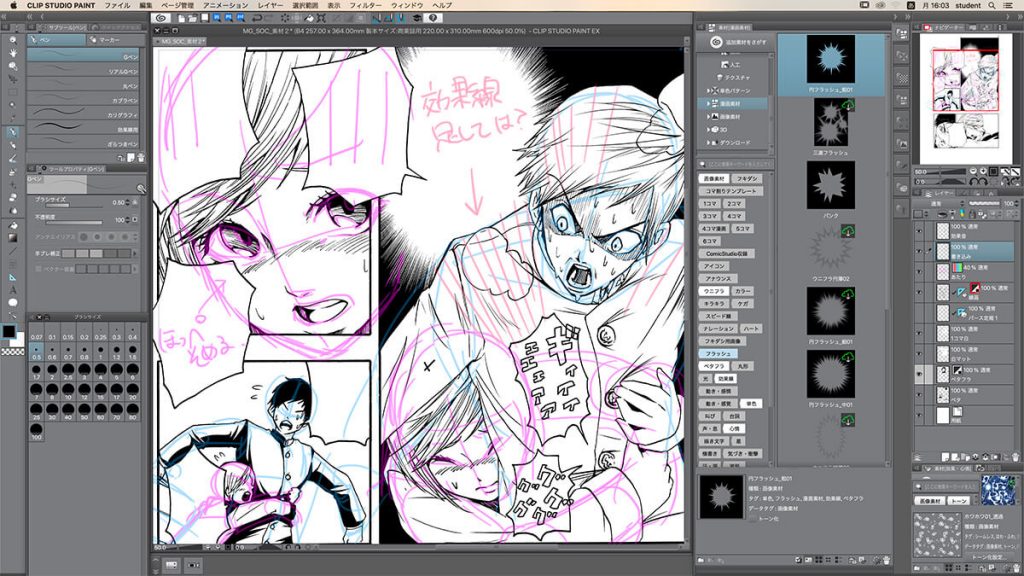Select the Balloon tool
The height and width of the screenshot is (576, 1024).
coord(13,303)
